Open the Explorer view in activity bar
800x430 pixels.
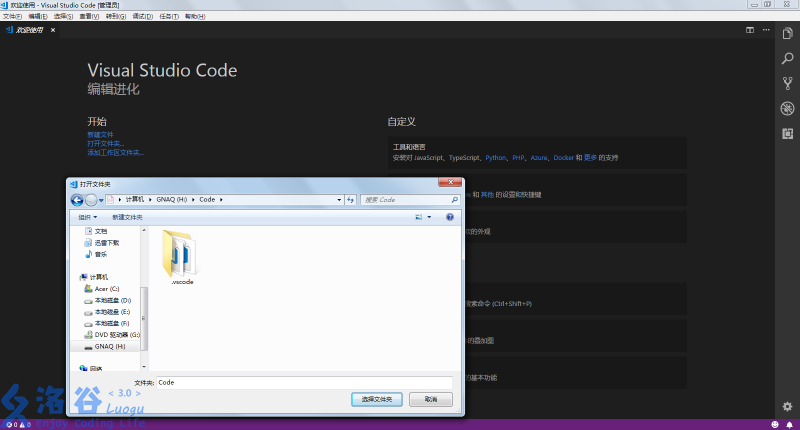point(787,34)
